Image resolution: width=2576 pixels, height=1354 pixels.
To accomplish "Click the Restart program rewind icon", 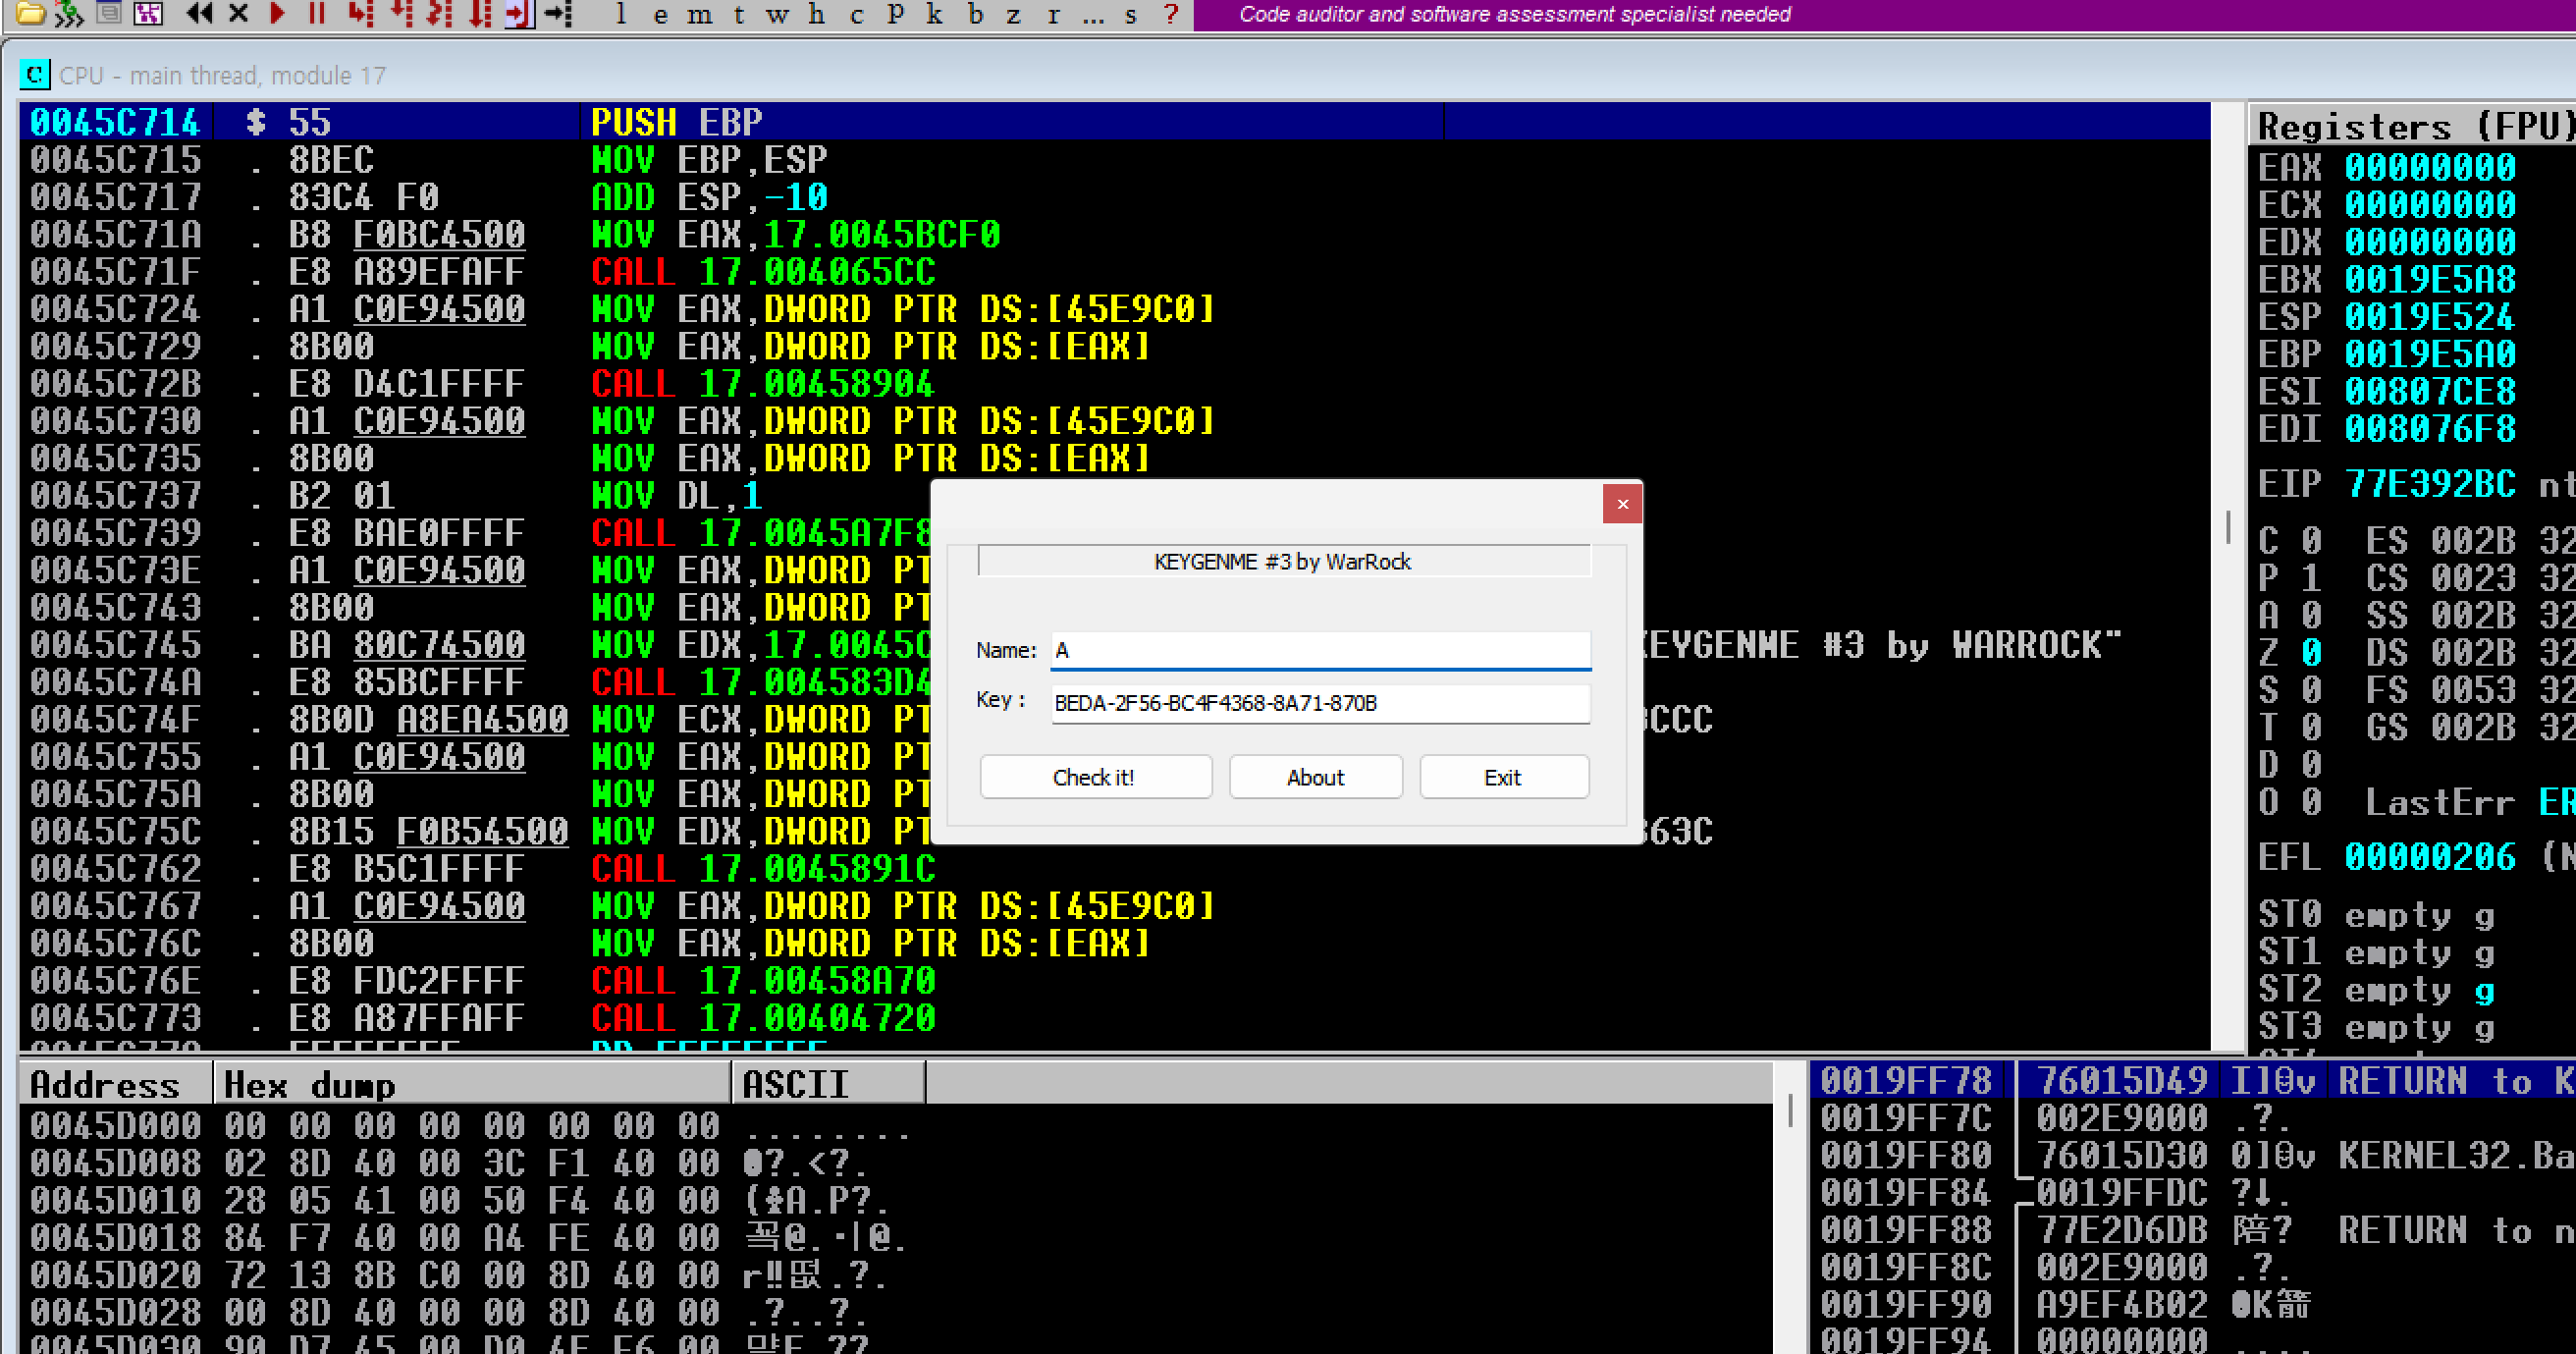I will coord(199,13).
